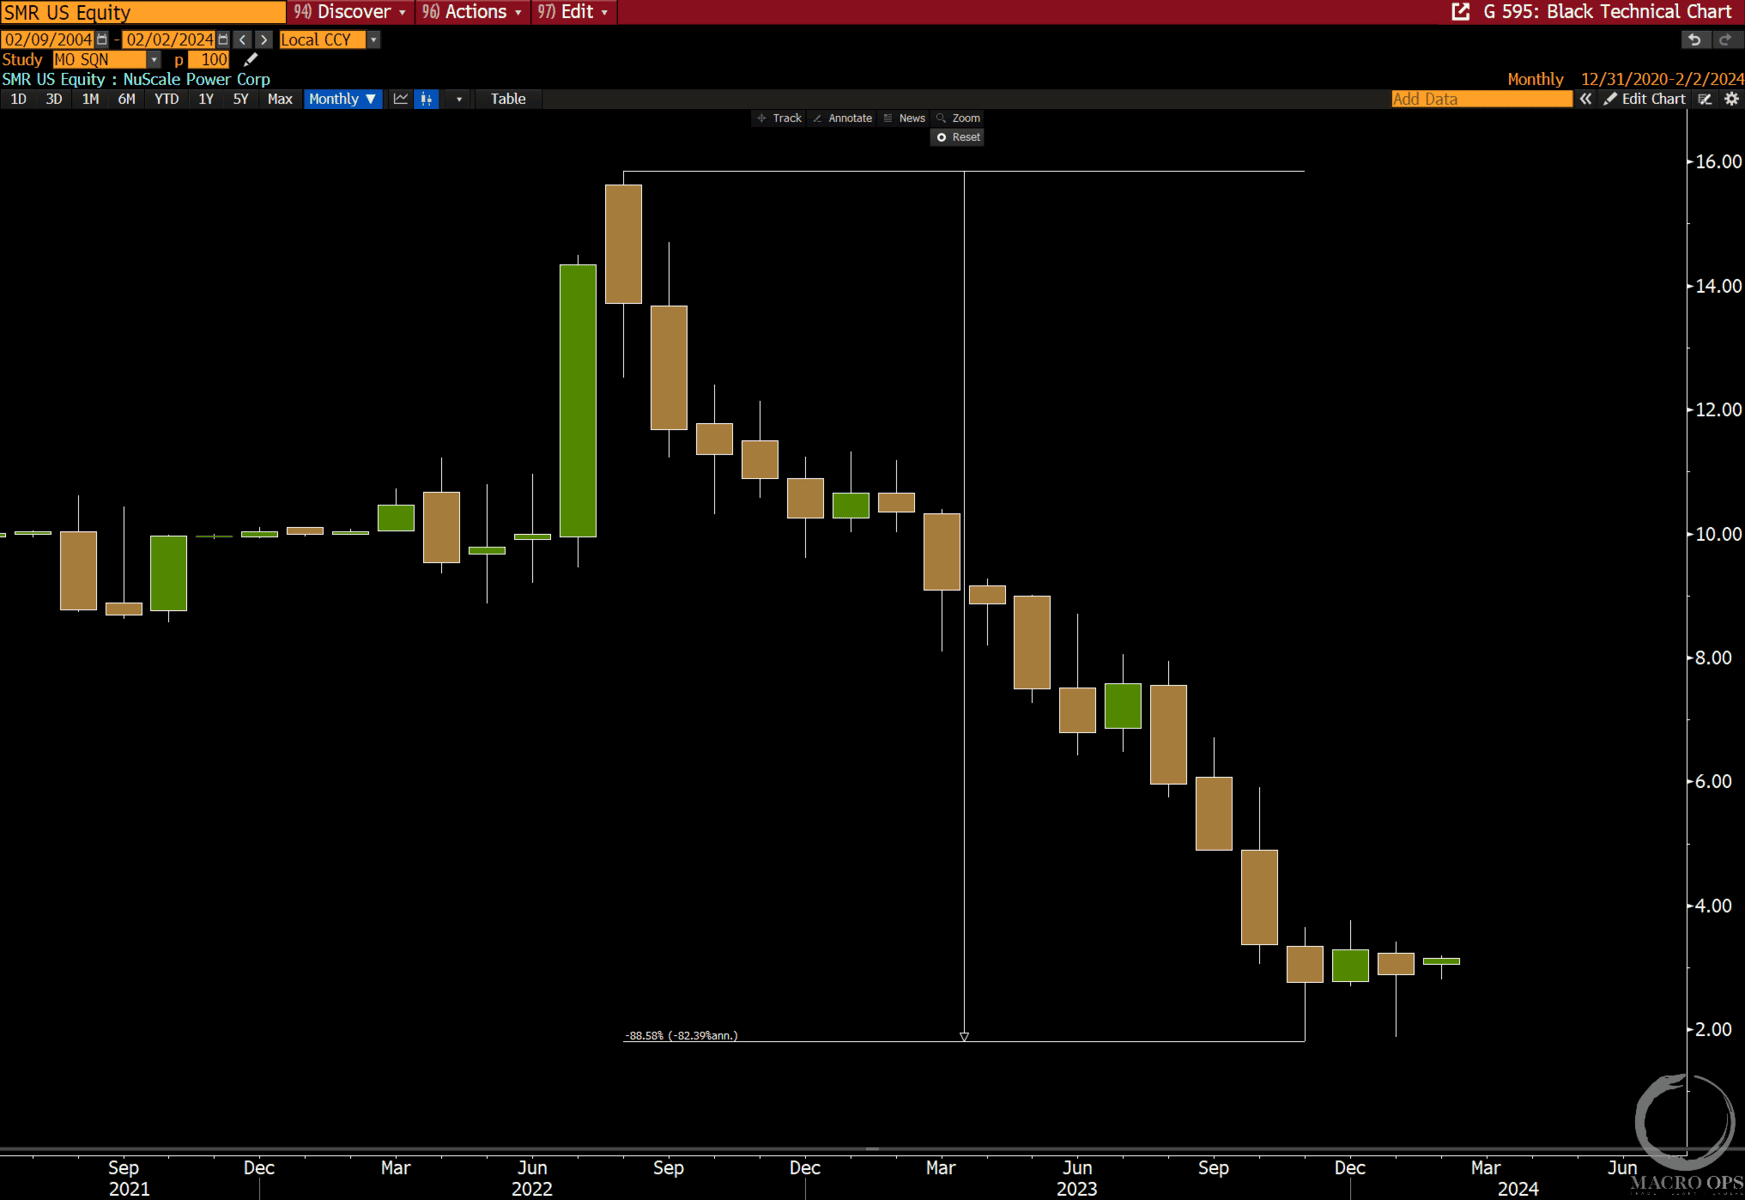Click the start date field 02/09/2004

47,40
